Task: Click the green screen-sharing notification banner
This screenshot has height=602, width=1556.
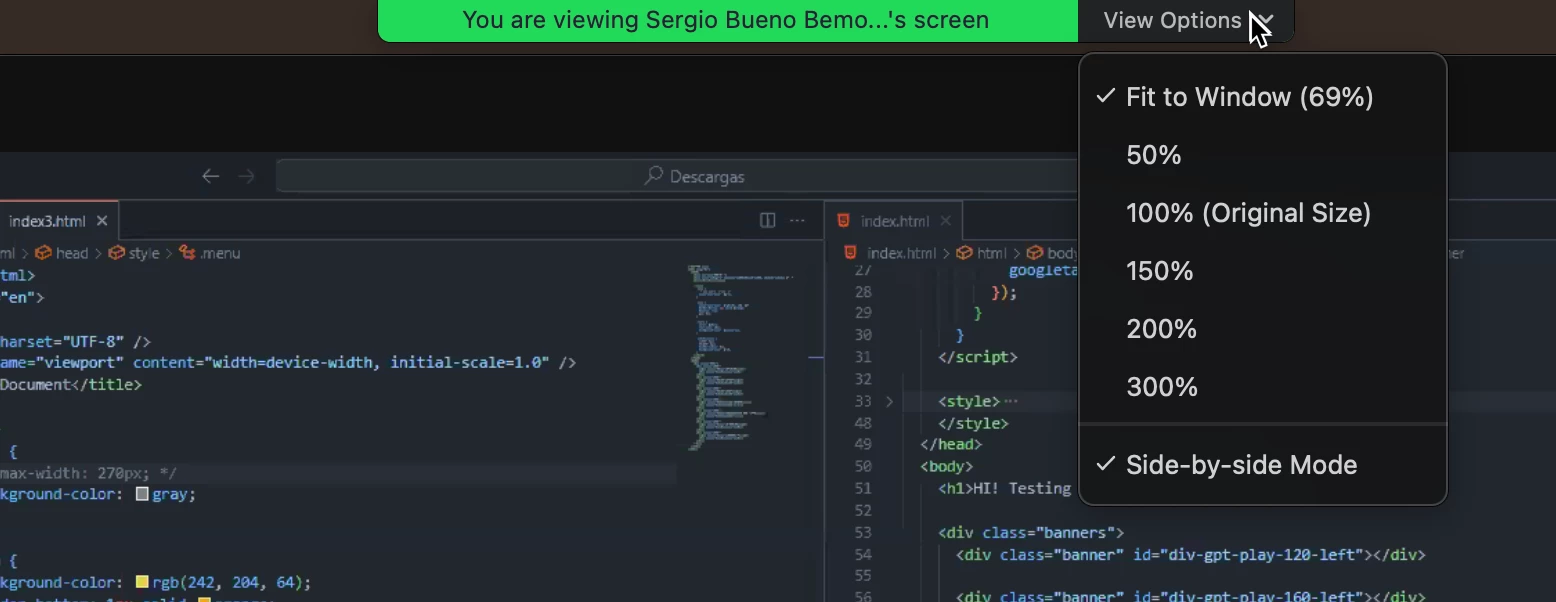Action: (727, 20)
